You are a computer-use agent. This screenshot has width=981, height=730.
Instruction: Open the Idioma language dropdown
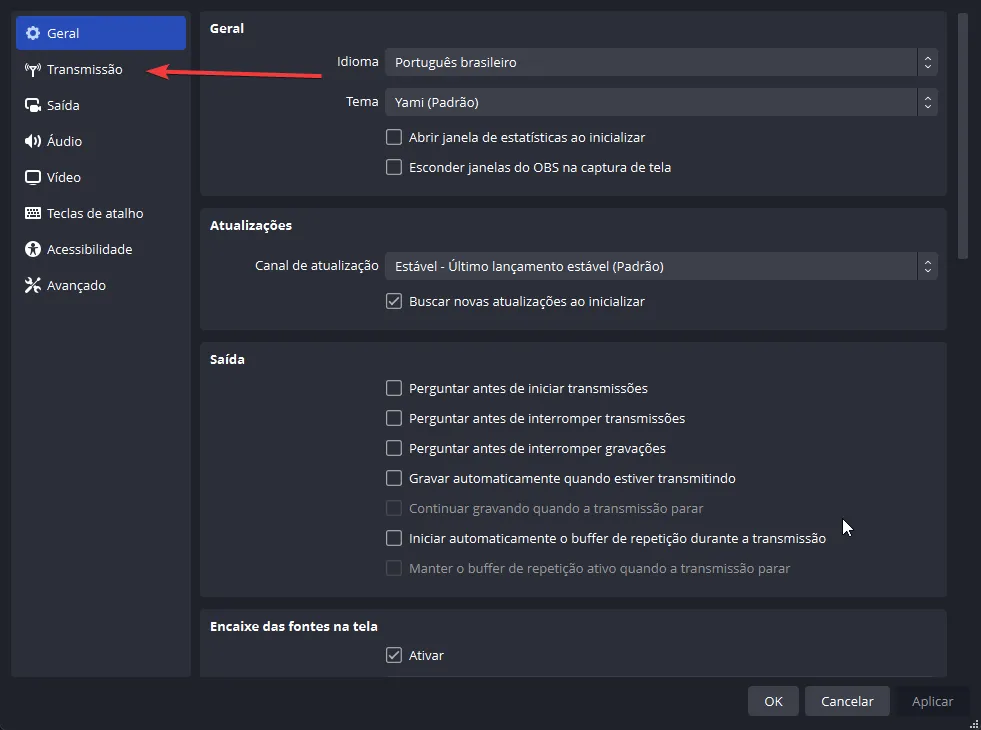661,62
